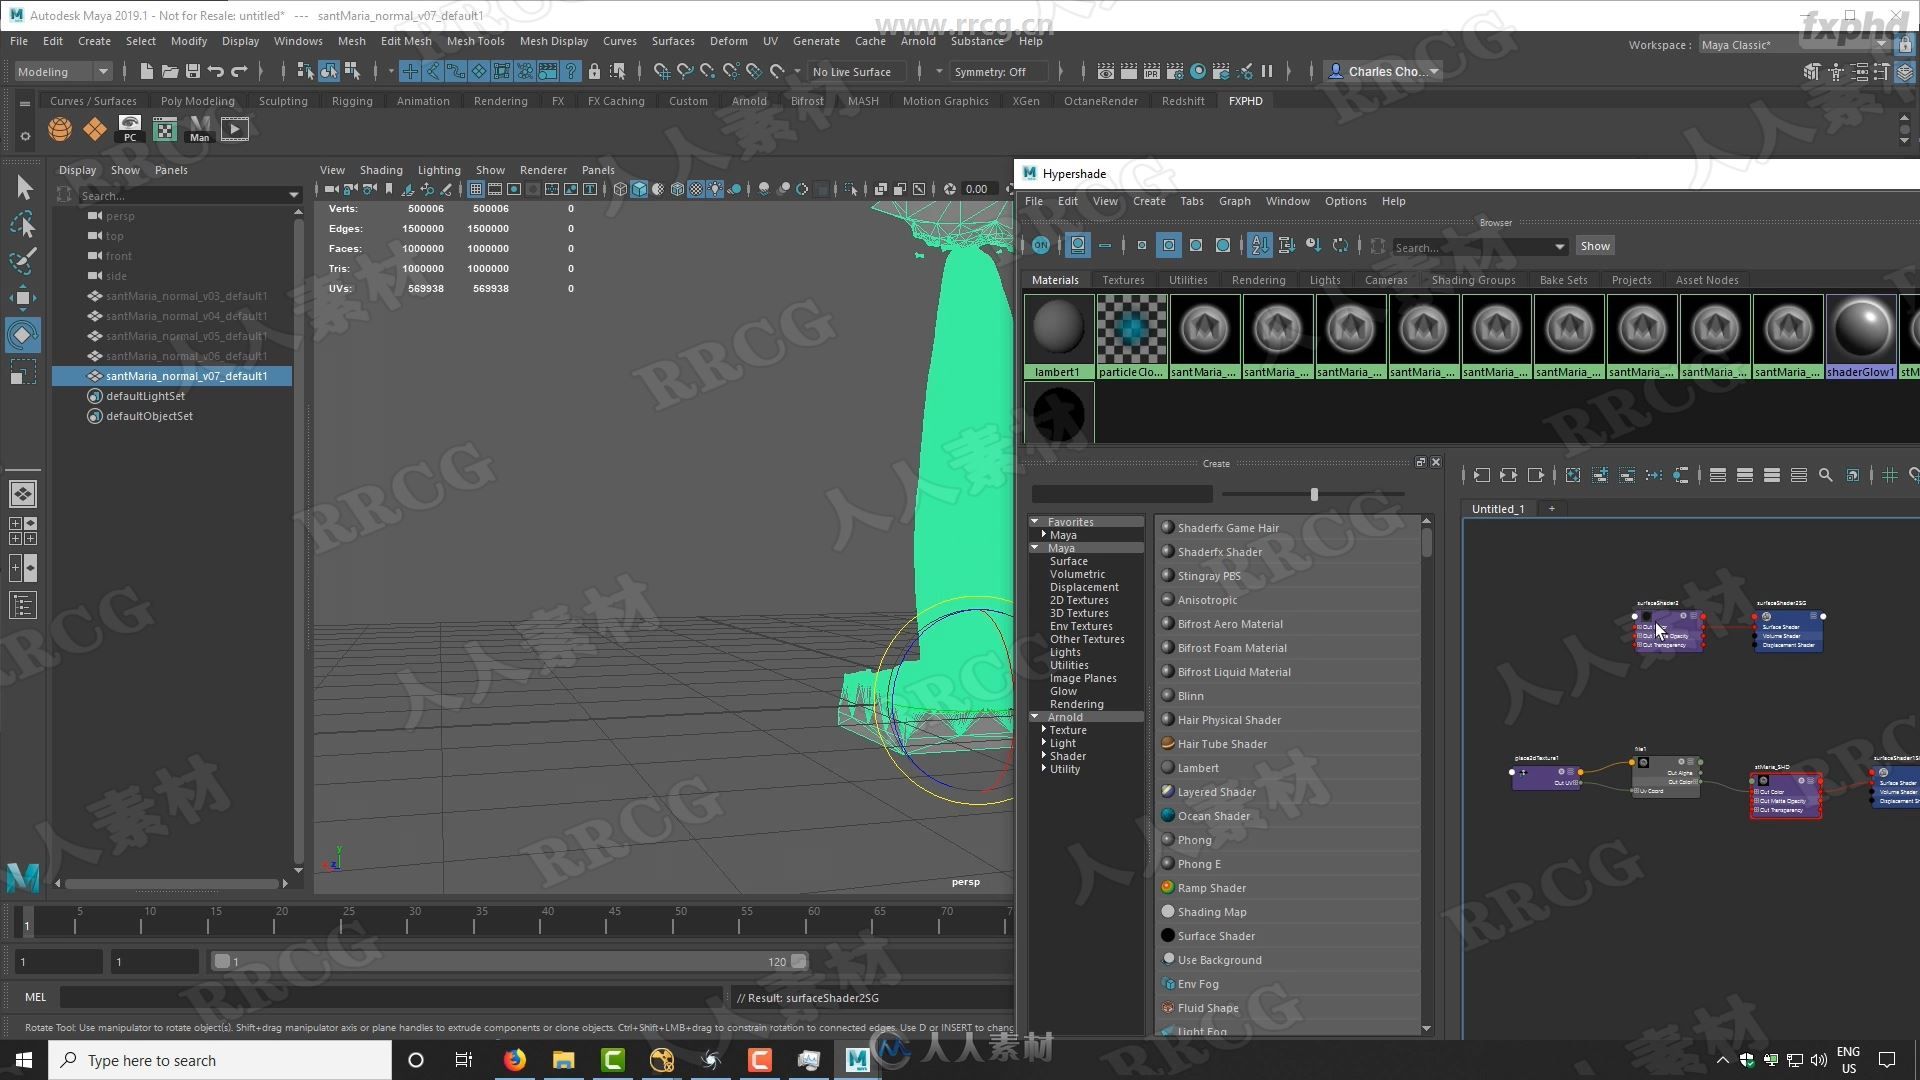Open the Charles Cho account dropdown
Screen dimensions: 1920x1080
pyautogui.click(x=1383, y=71)
